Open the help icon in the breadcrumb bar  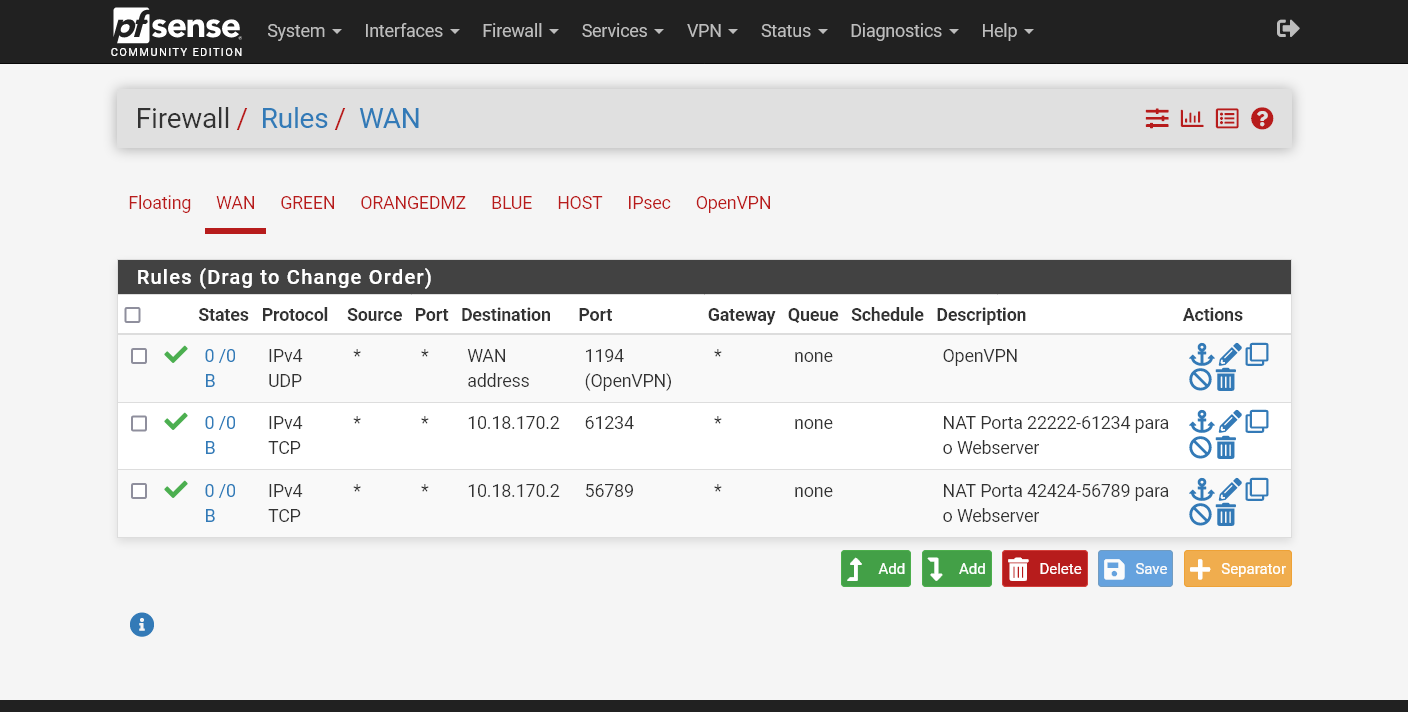(1262, 118)
